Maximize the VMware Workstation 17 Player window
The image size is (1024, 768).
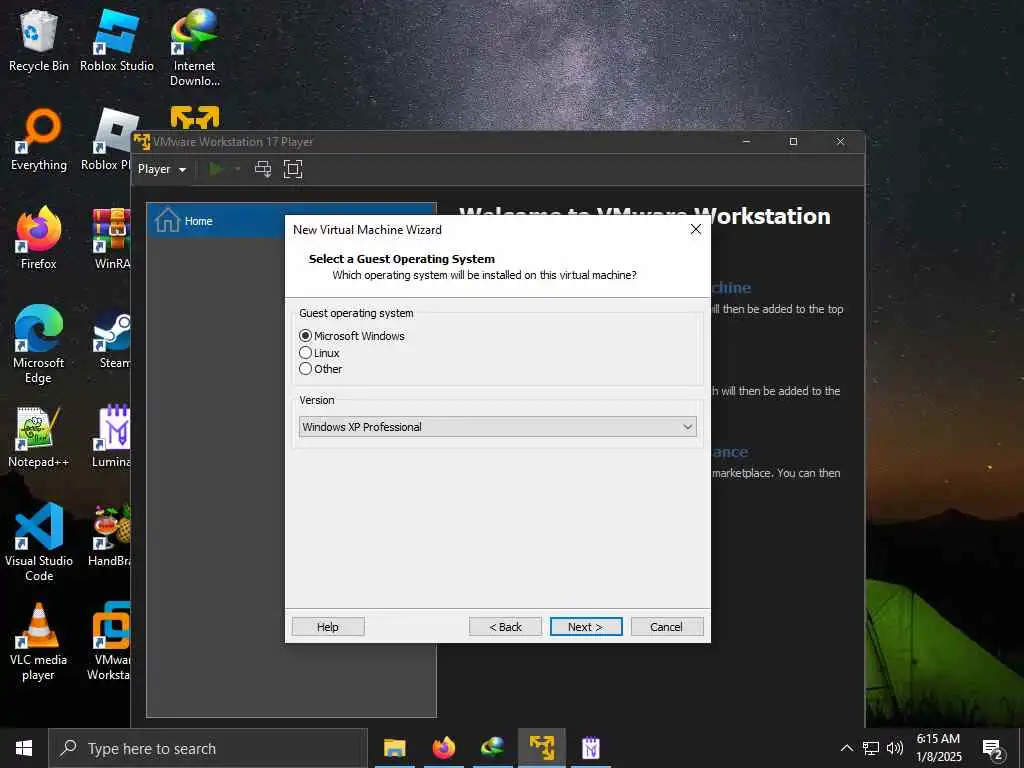793,142
